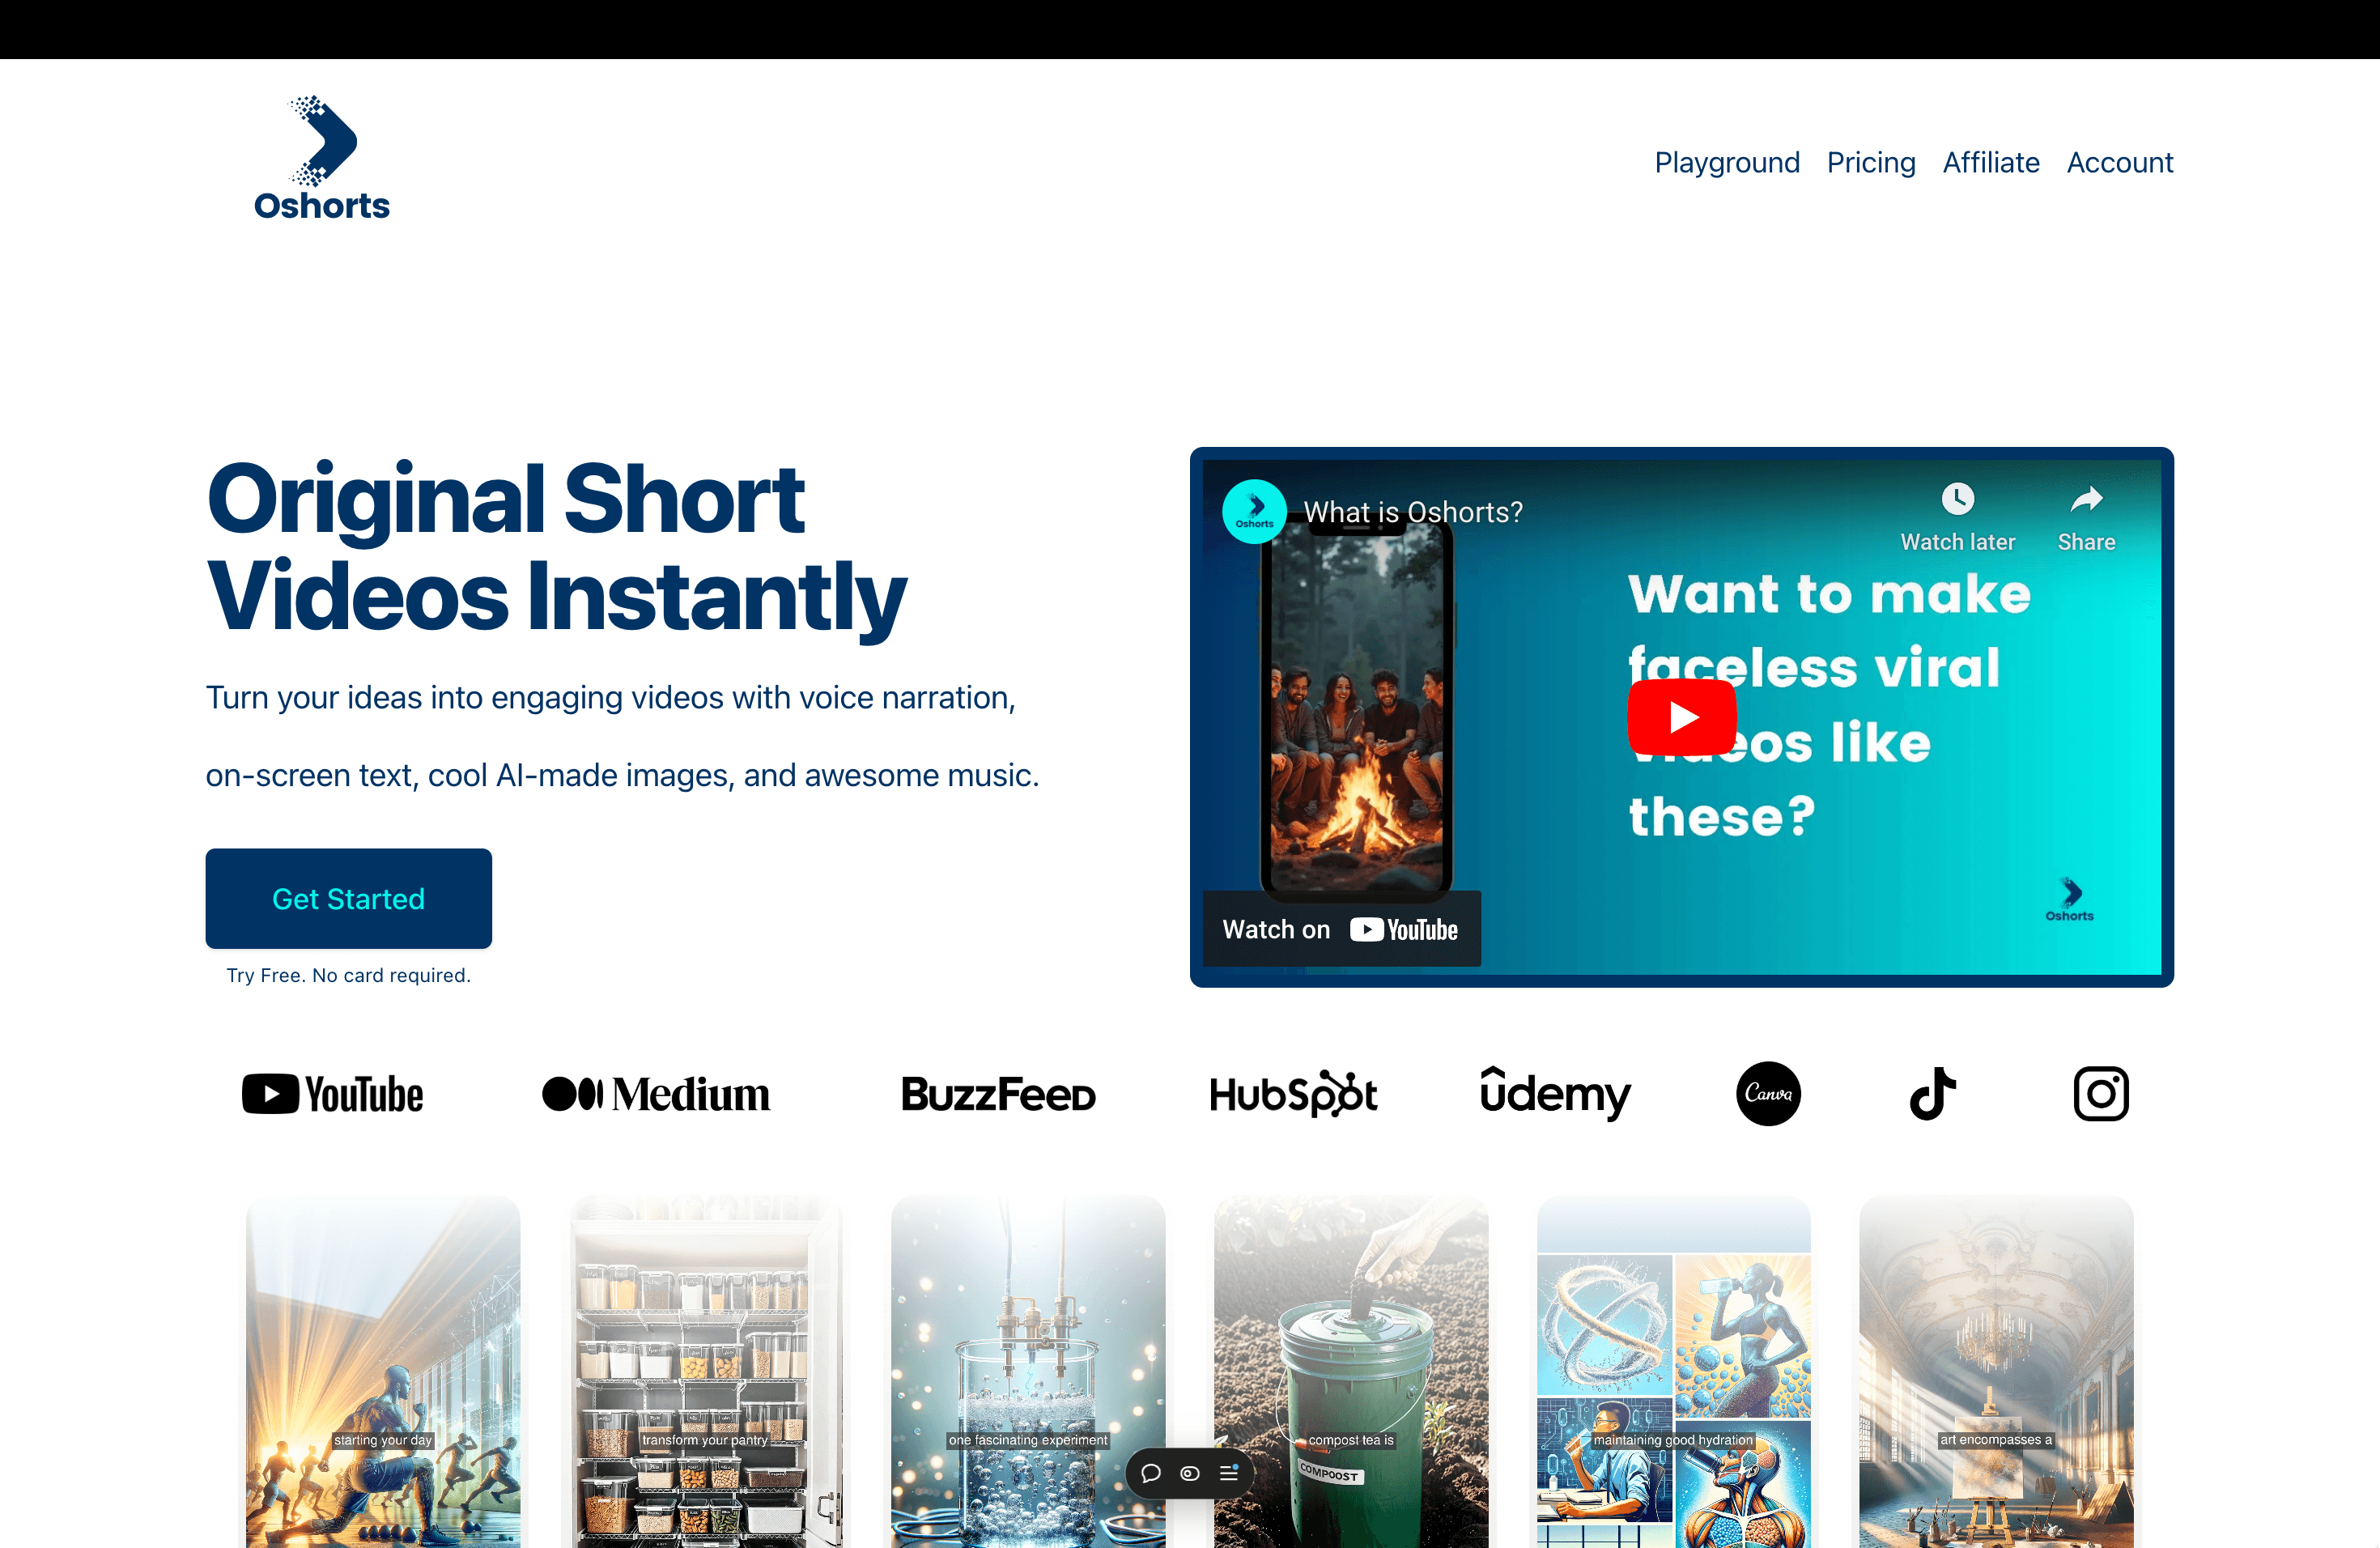The image size is (2380, 1548).
Task: Click the Watch later clock icon
Action: 1957,498
